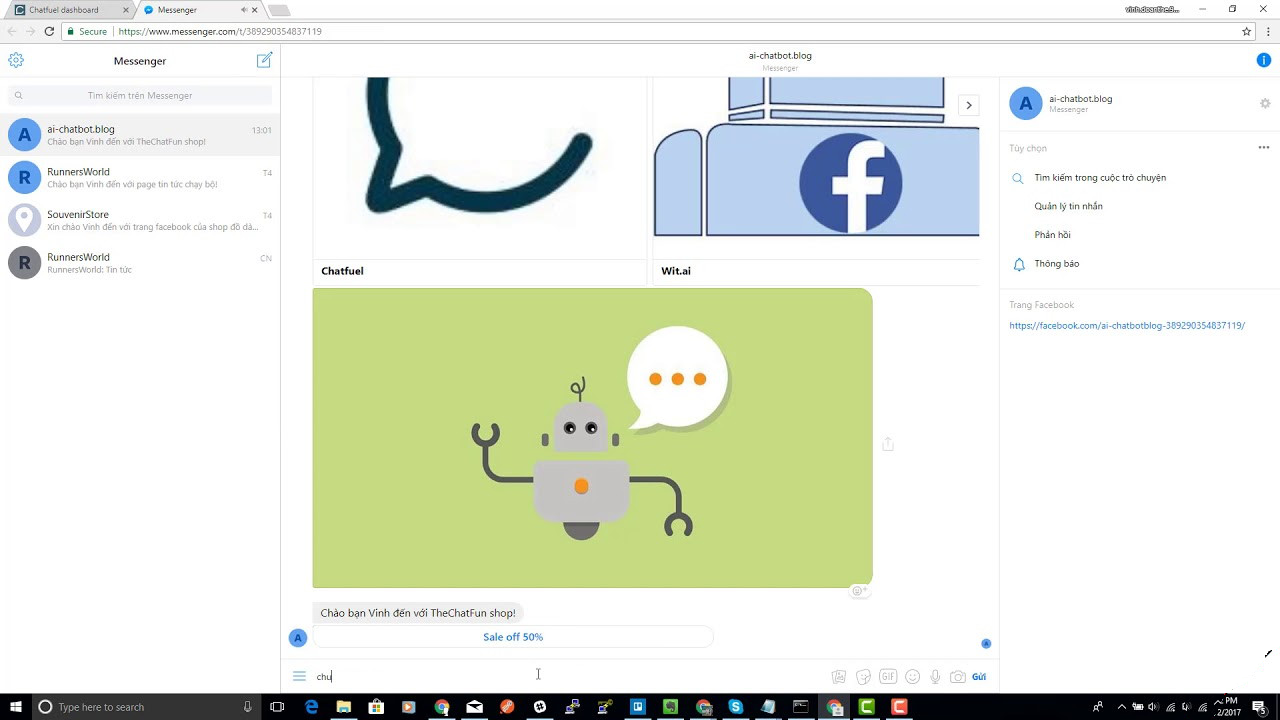
Task: Launch Microsoft Edge from the taskbar
Action: tap(311, 707)
